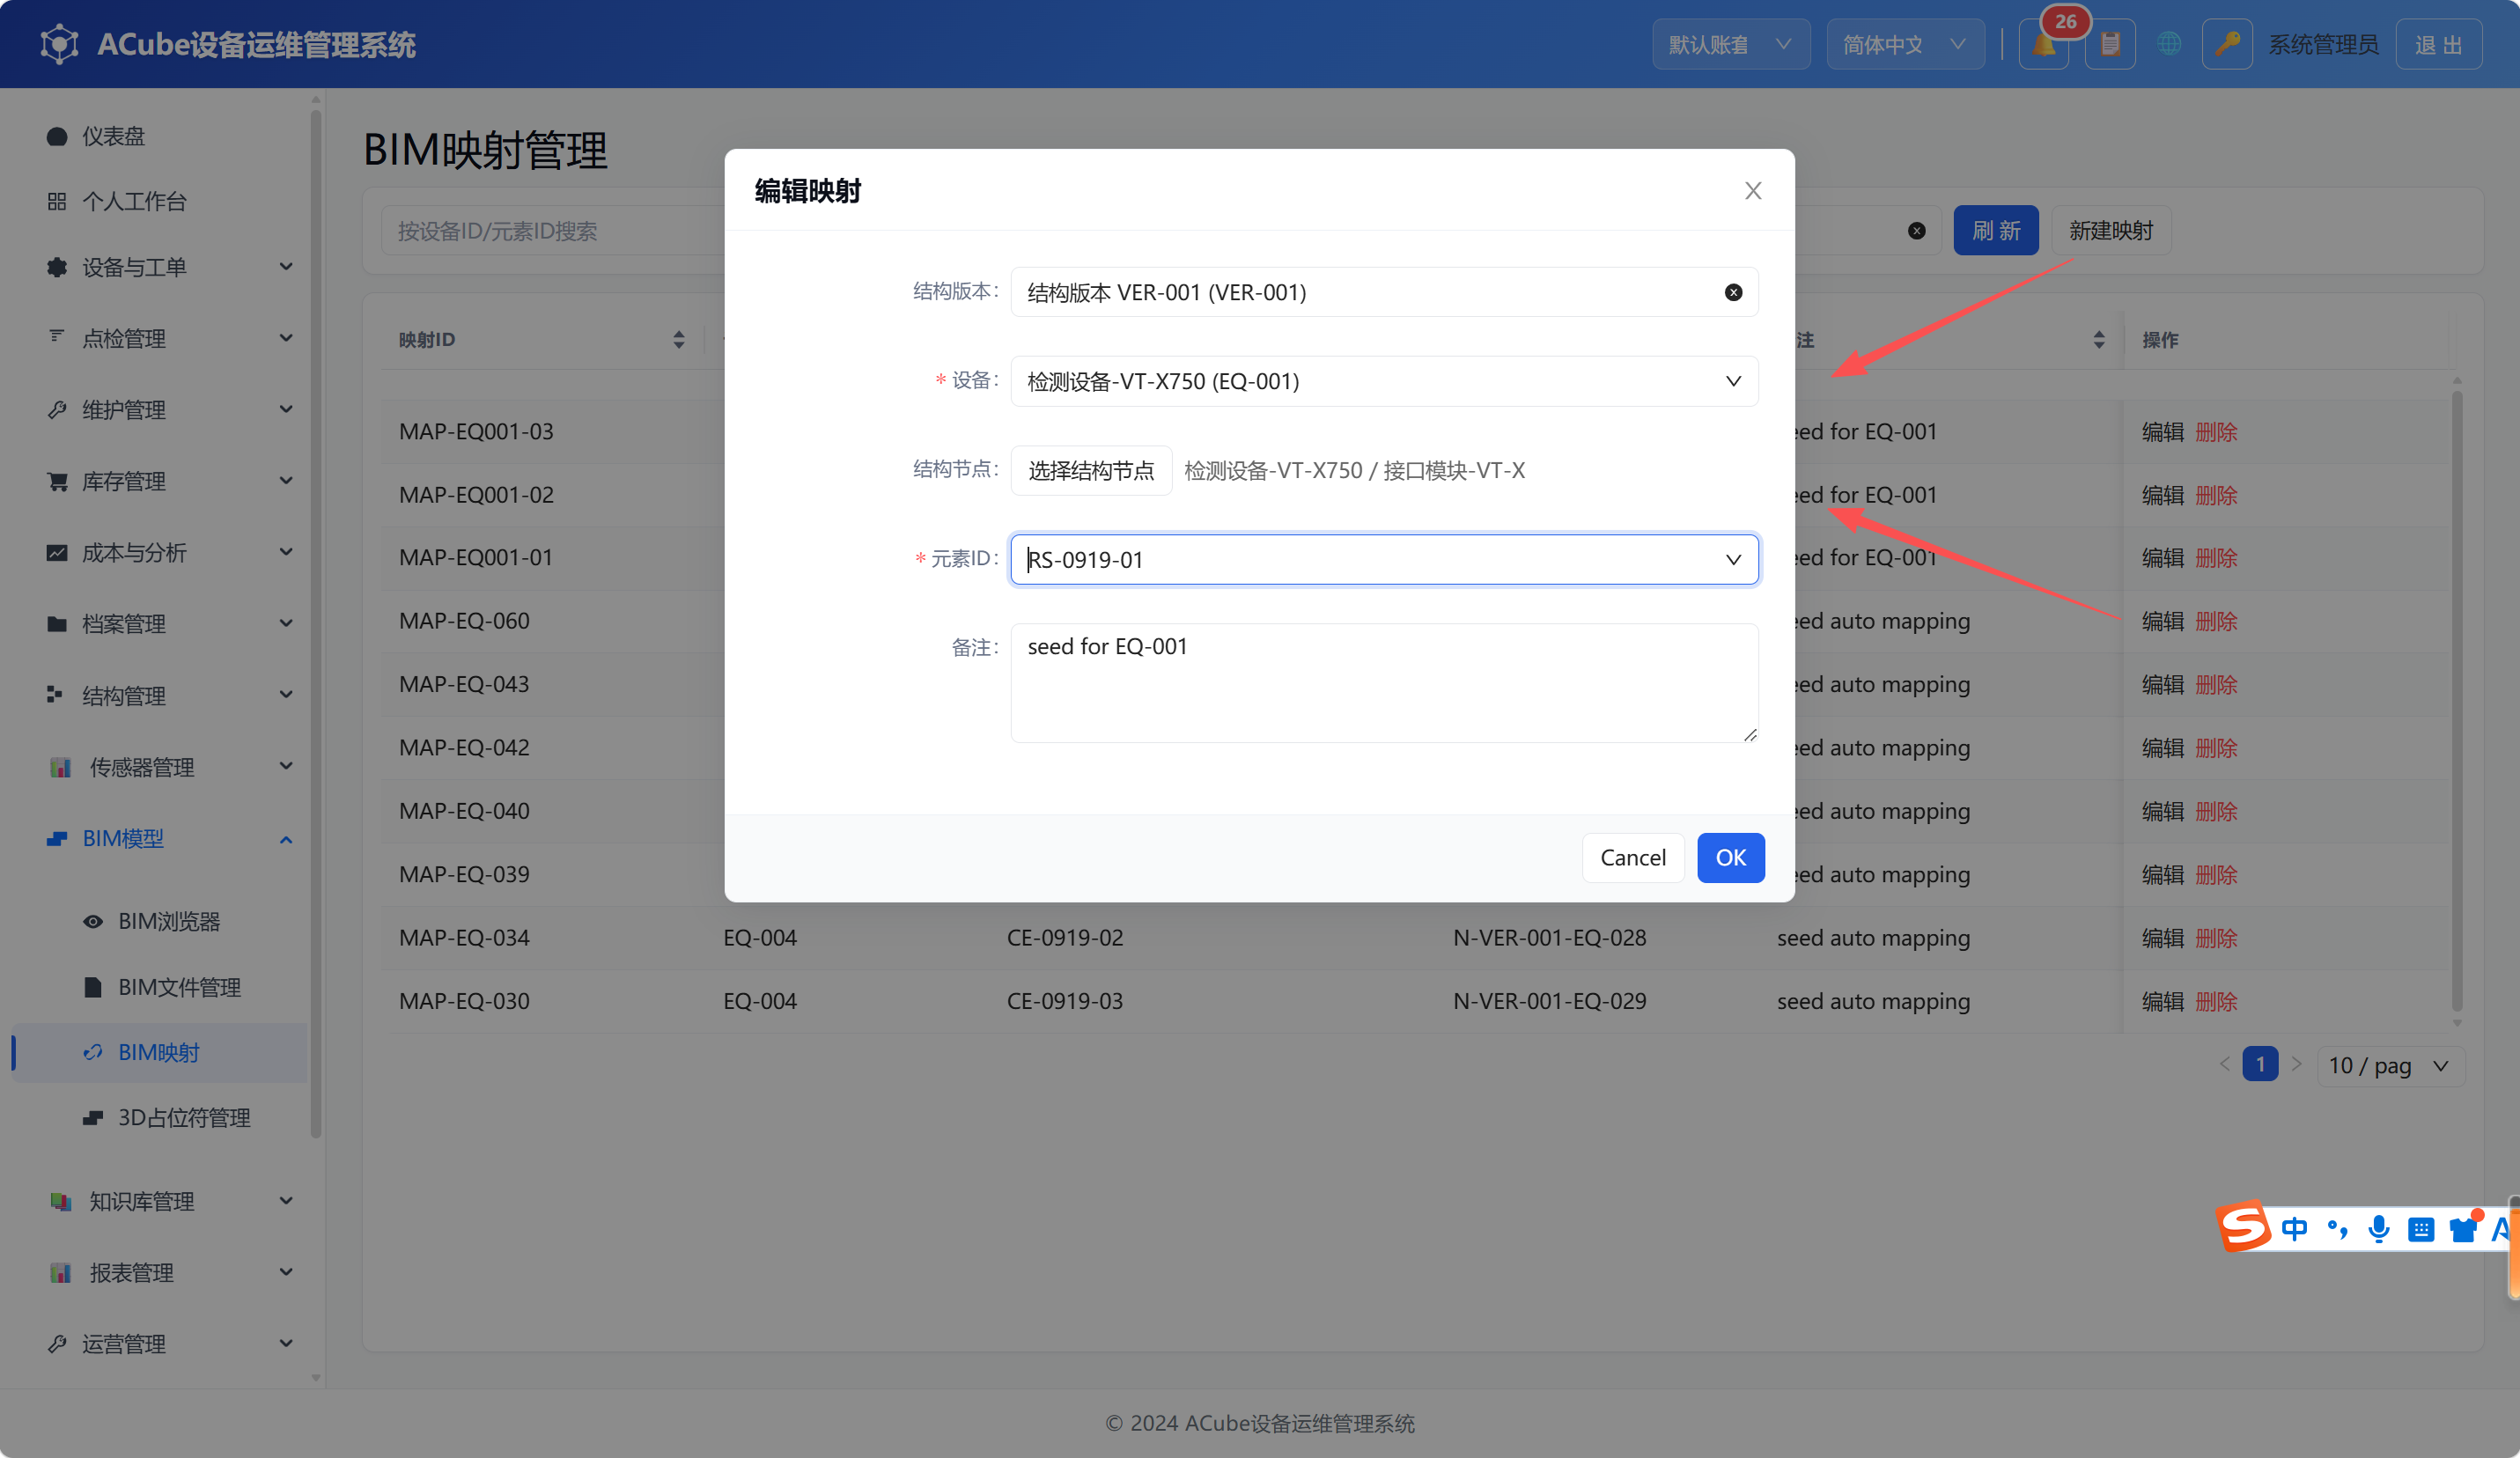The image size is (2520, 1458).
Task: Go to pagination page 1
Action: (x=2260, y=1064)
